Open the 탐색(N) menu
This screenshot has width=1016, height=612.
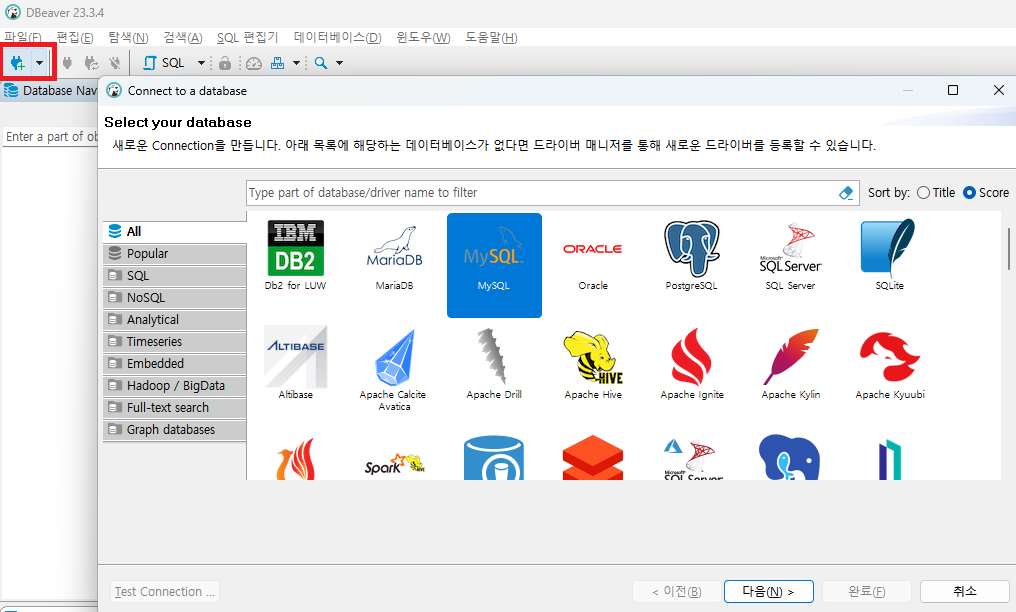click(x=128, y=38)
